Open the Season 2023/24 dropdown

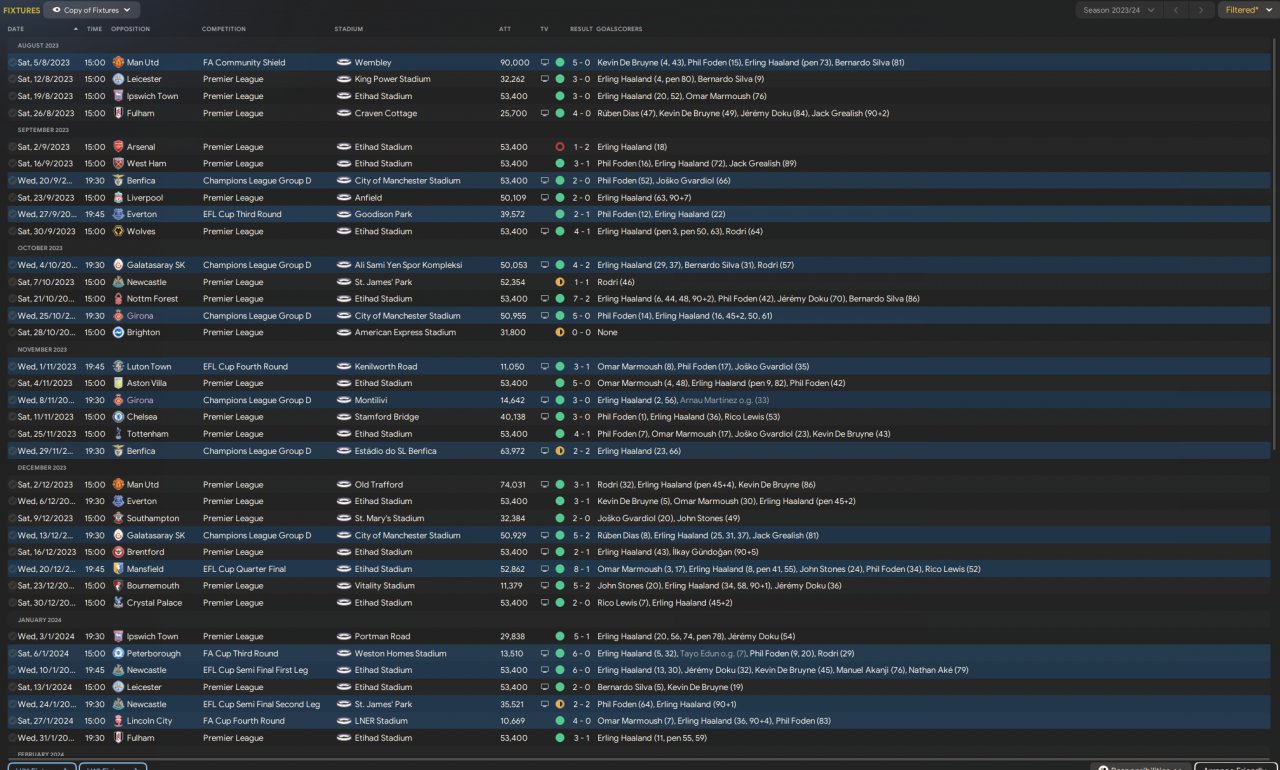pos(1119,10)
